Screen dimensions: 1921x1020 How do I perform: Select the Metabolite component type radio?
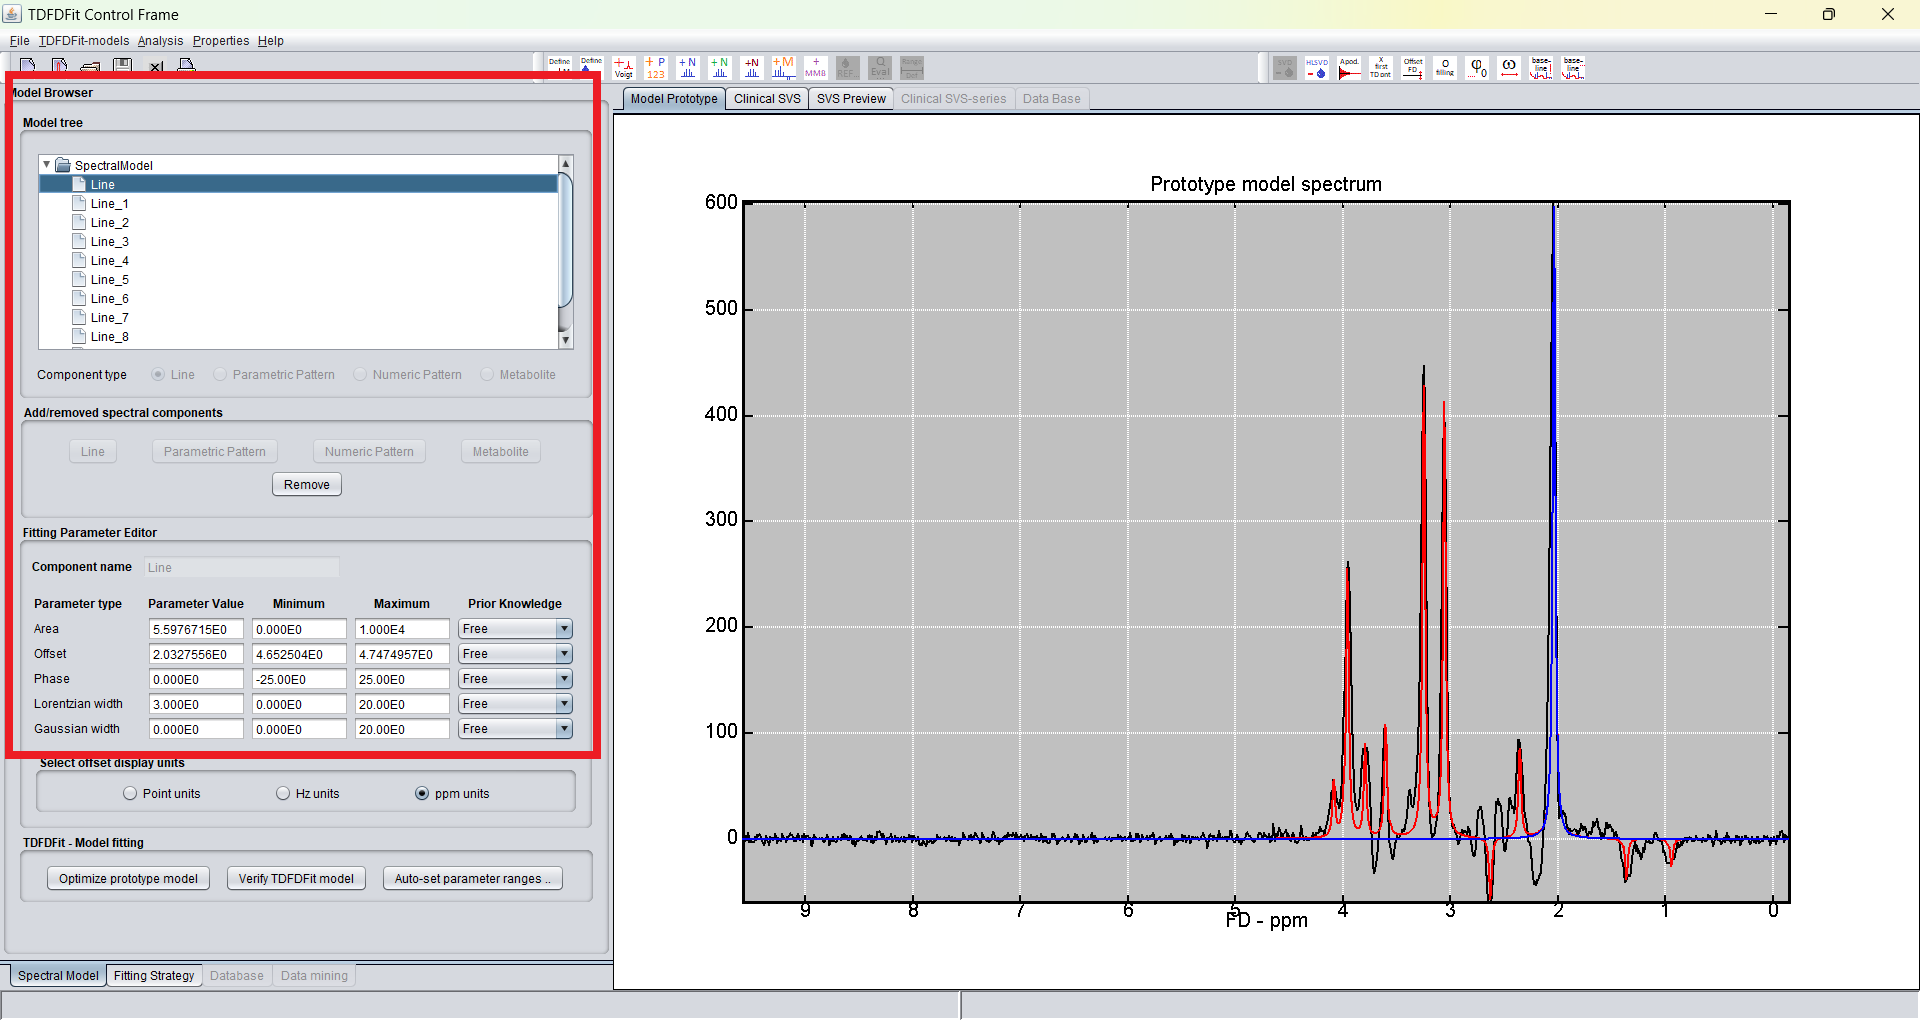point(487,374)
